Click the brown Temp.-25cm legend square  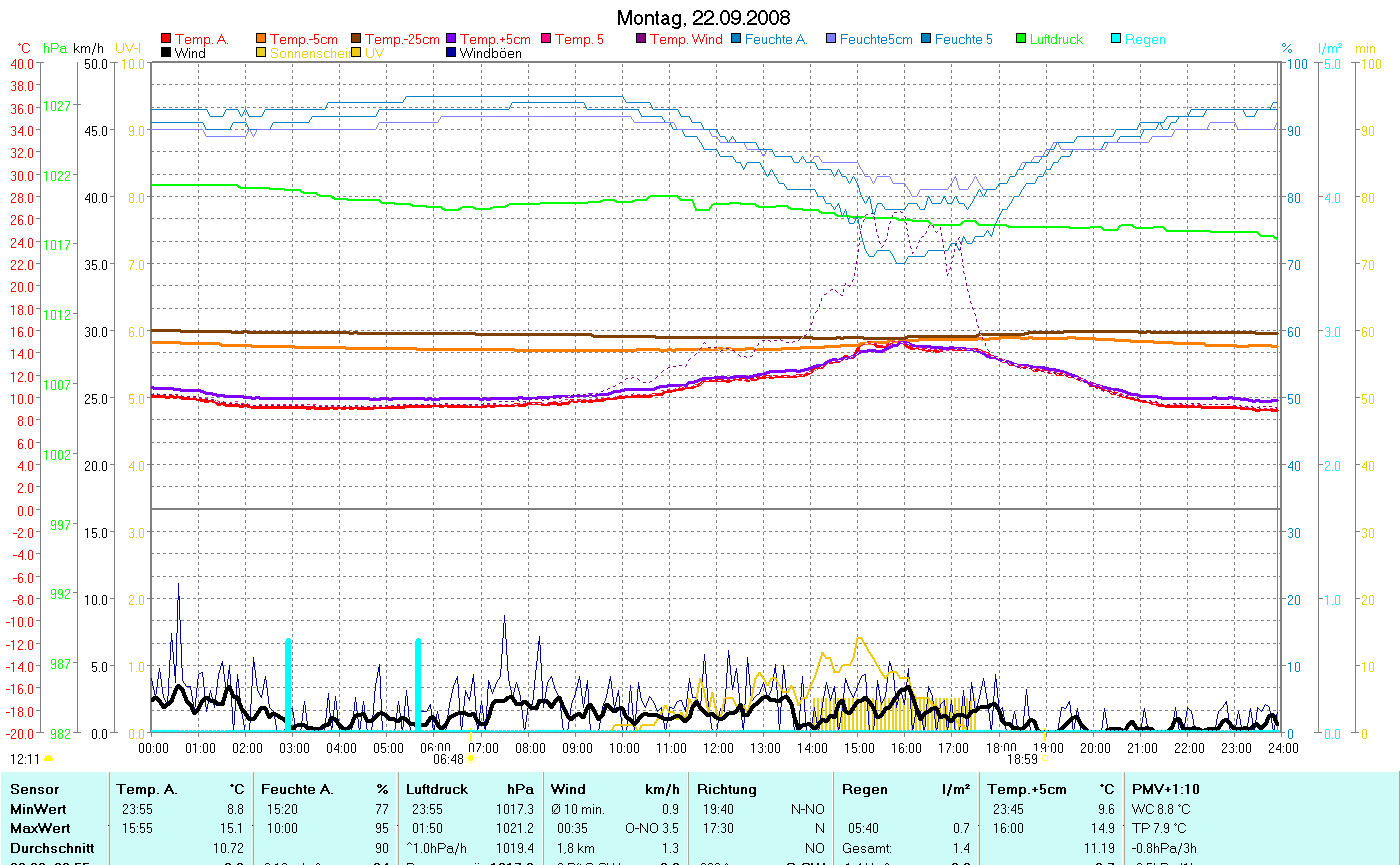[x=357, y=39]
